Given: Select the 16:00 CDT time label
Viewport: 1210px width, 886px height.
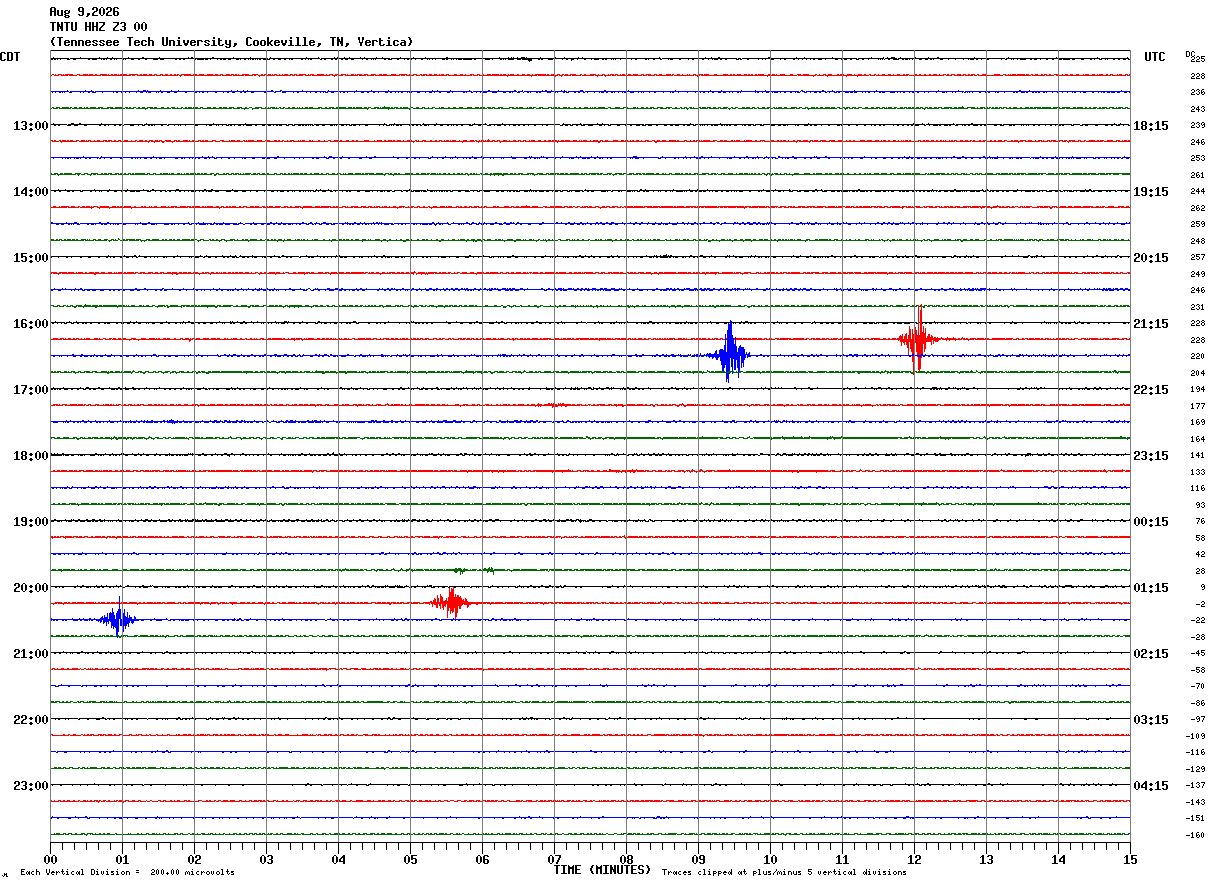Looking at the screenshot, I should tap(30, 323).
